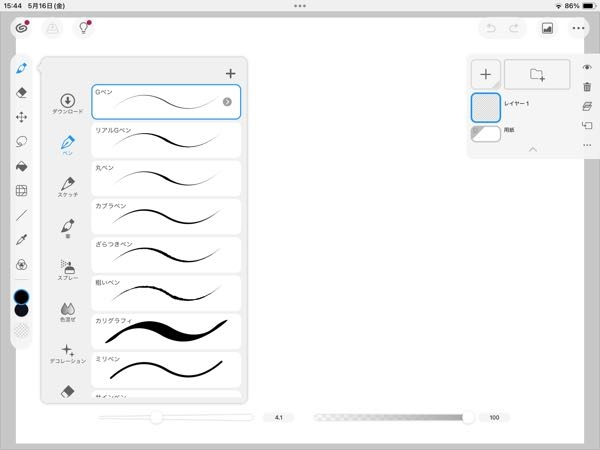Create a new layer folder
Image resolution: width=600 pixels, height=450 pixels.
537,75
